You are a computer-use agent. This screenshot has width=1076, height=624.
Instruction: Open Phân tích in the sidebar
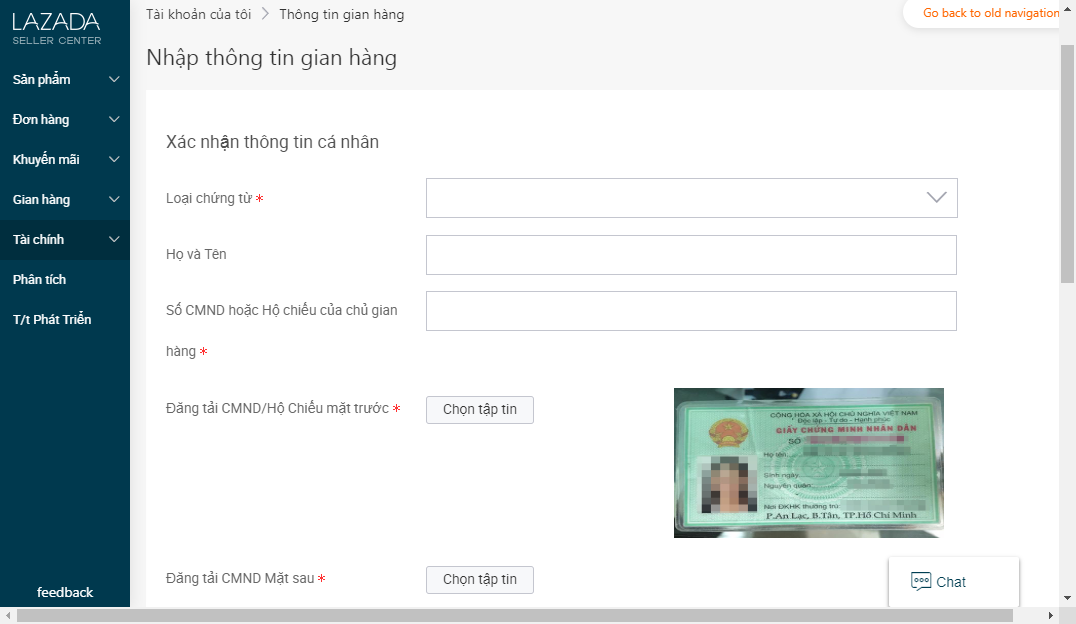click(40, 280)
